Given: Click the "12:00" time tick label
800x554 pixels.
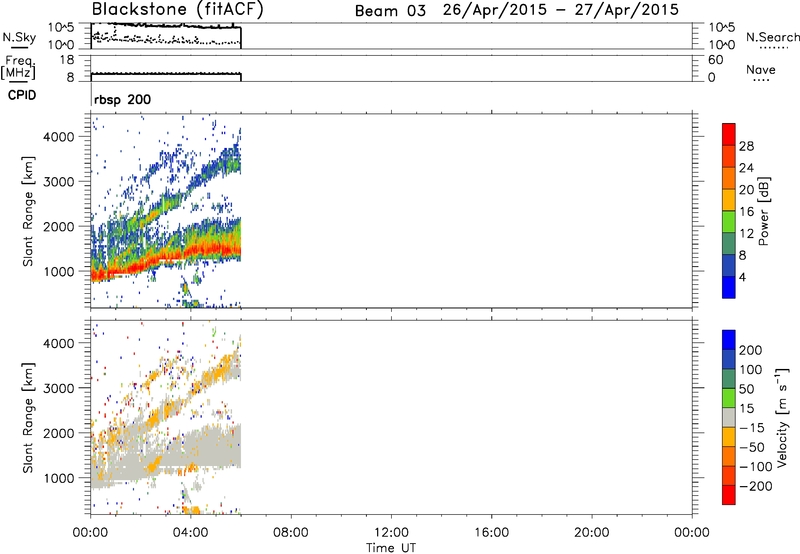Looking at the screenshot, I should coord(391,533).
